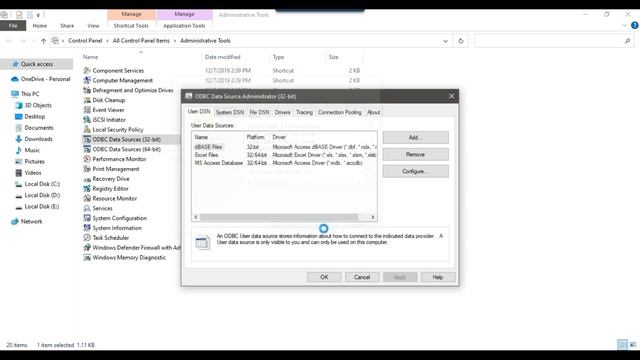Open Shortcut Tools ribbon tab
The height and width of the screenshot is (360, 640).
pyautogui.click(x=131, y=26)
